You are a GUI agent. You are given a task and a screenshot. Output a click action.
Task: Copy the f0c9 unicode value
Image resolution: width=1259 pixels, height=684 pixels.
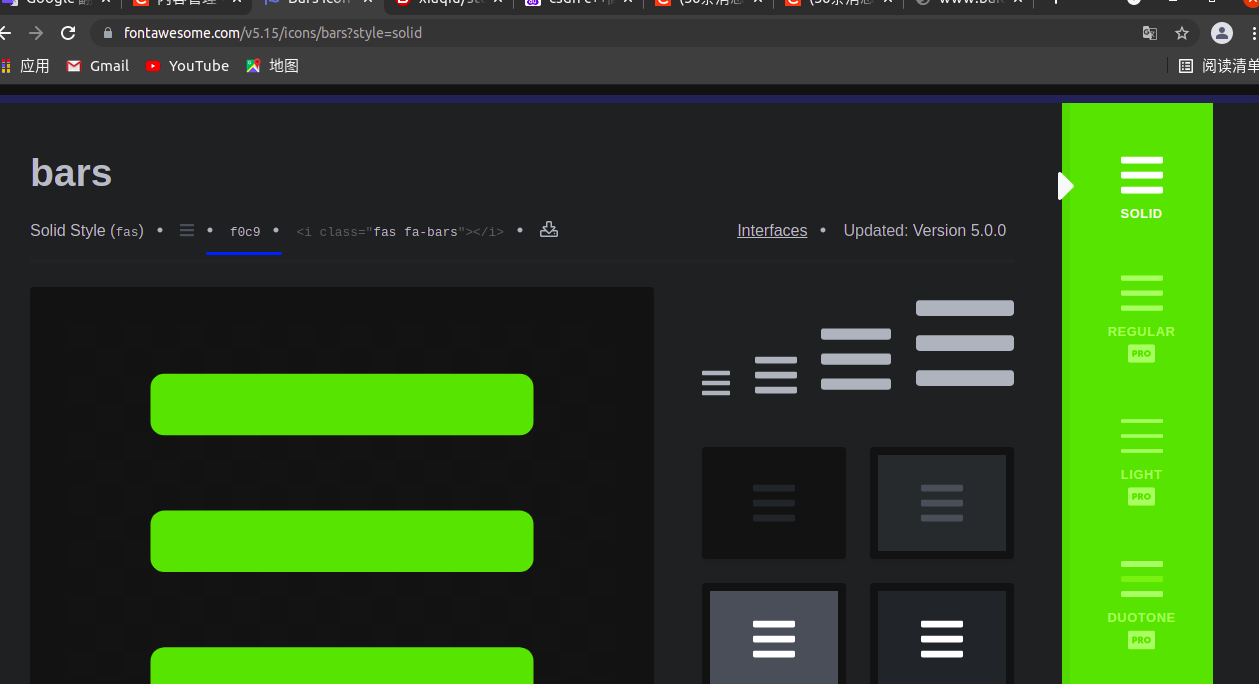click(x=245, y=232)
